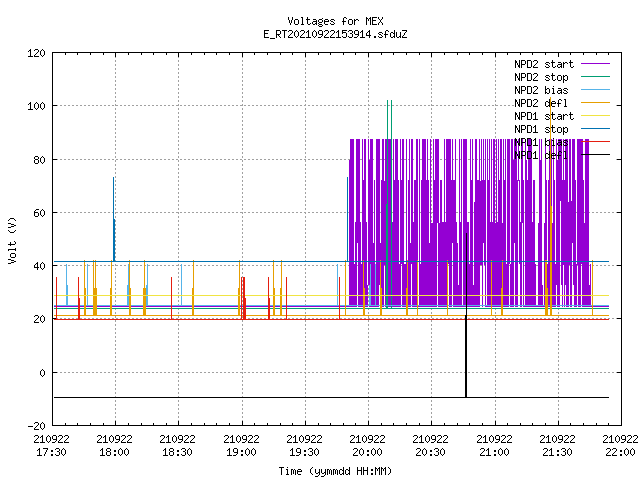Click the x-axis tick label 20:30
The image size is (640, 480).
pyautogui.click(x=431, y=452)
